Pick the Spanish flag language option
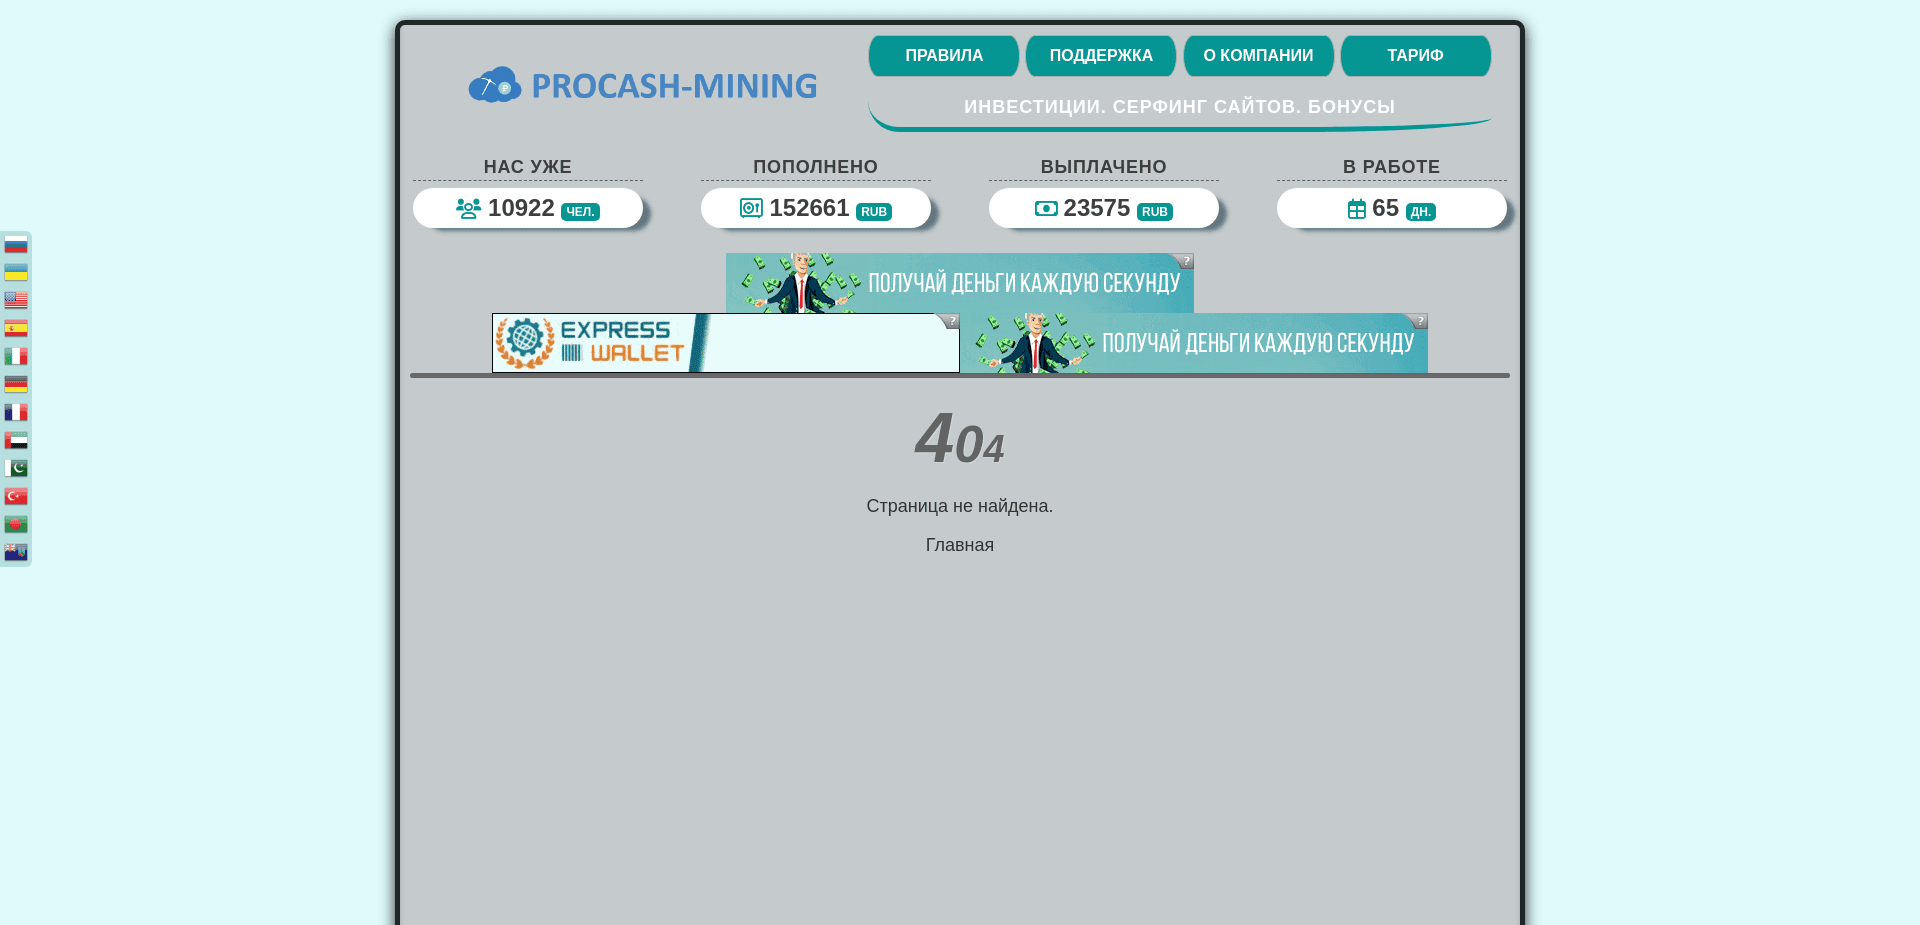This screenshot has width=1920, height=925. click(16, 327)
